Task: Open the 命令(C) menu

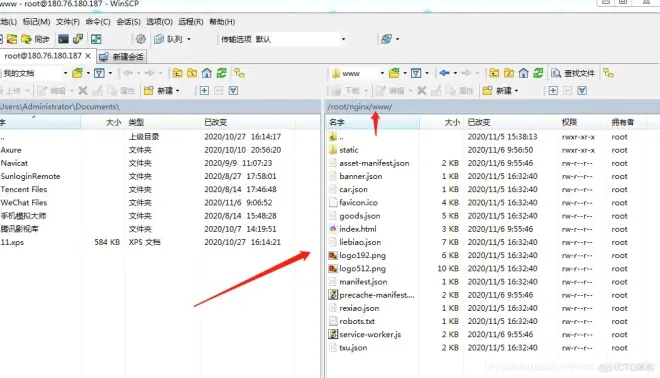Action: (x=98, y=21)
